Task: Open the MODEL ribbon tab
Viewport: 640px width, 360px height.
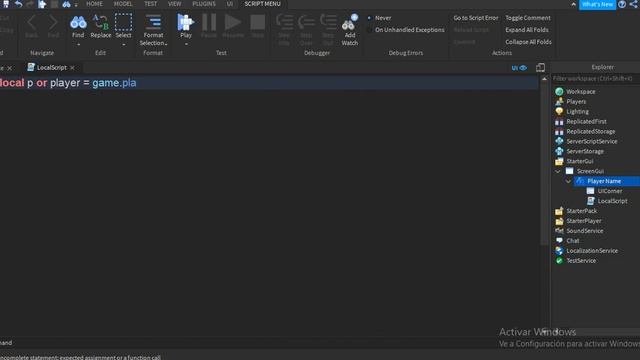Action: coord(123,4)
